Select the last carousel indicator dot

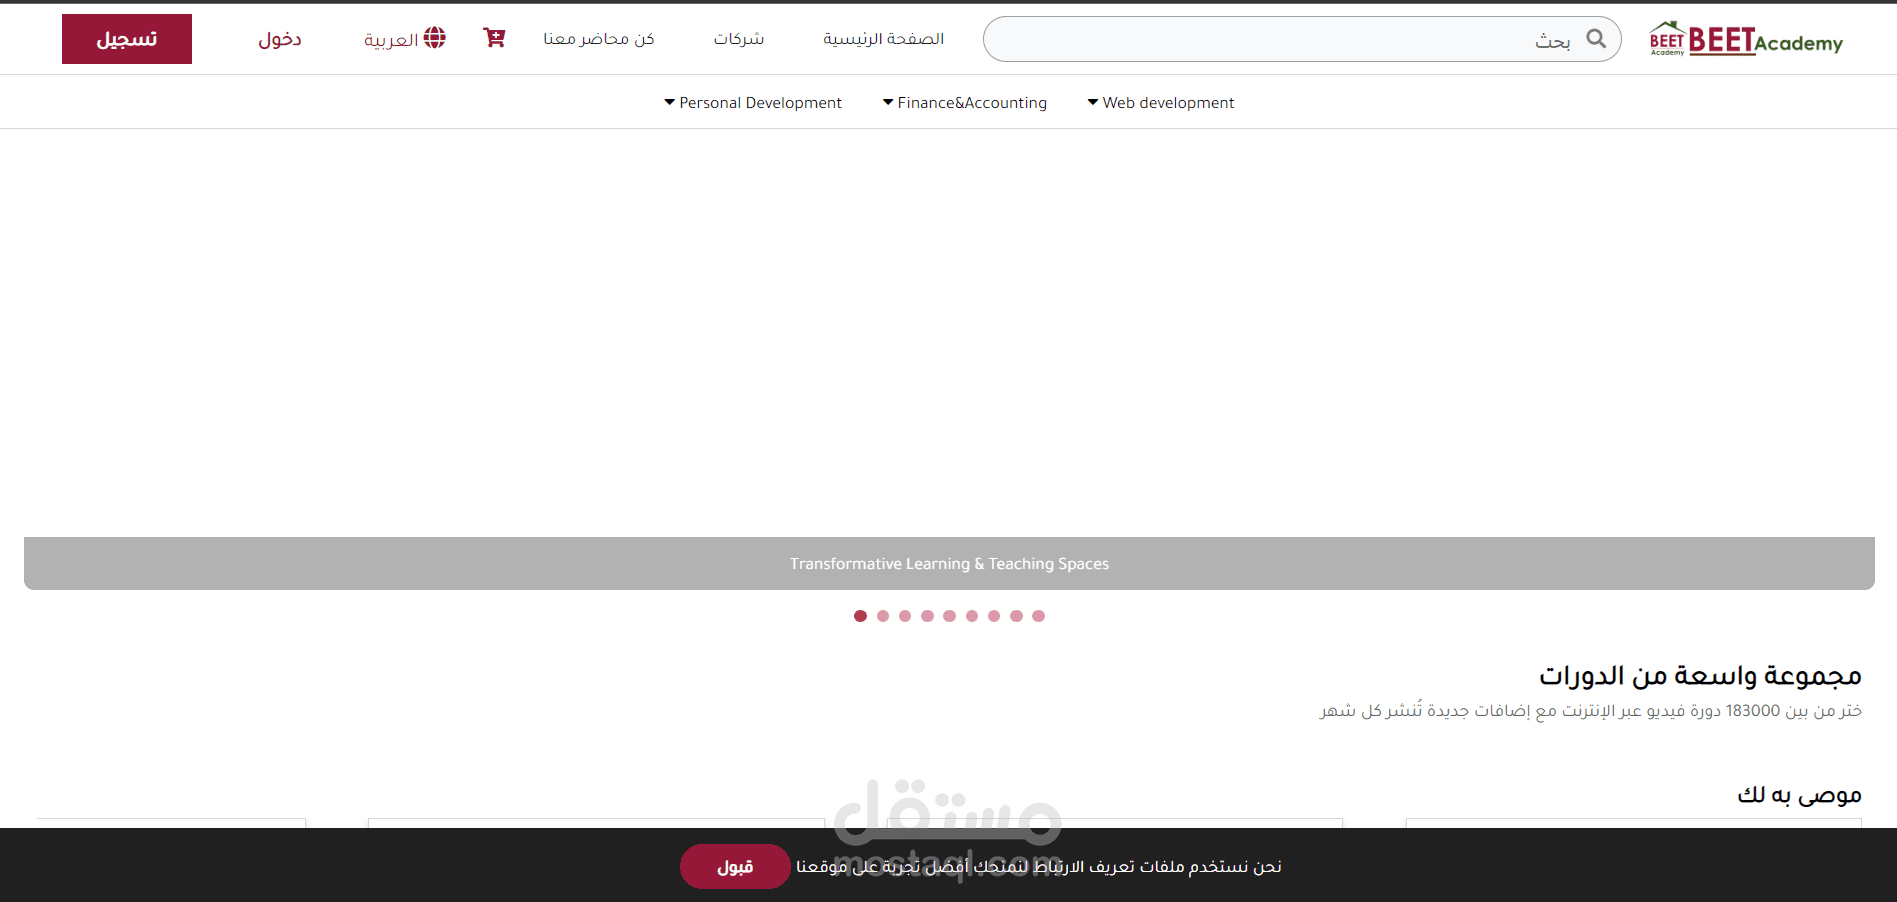tap(1038, 616)
